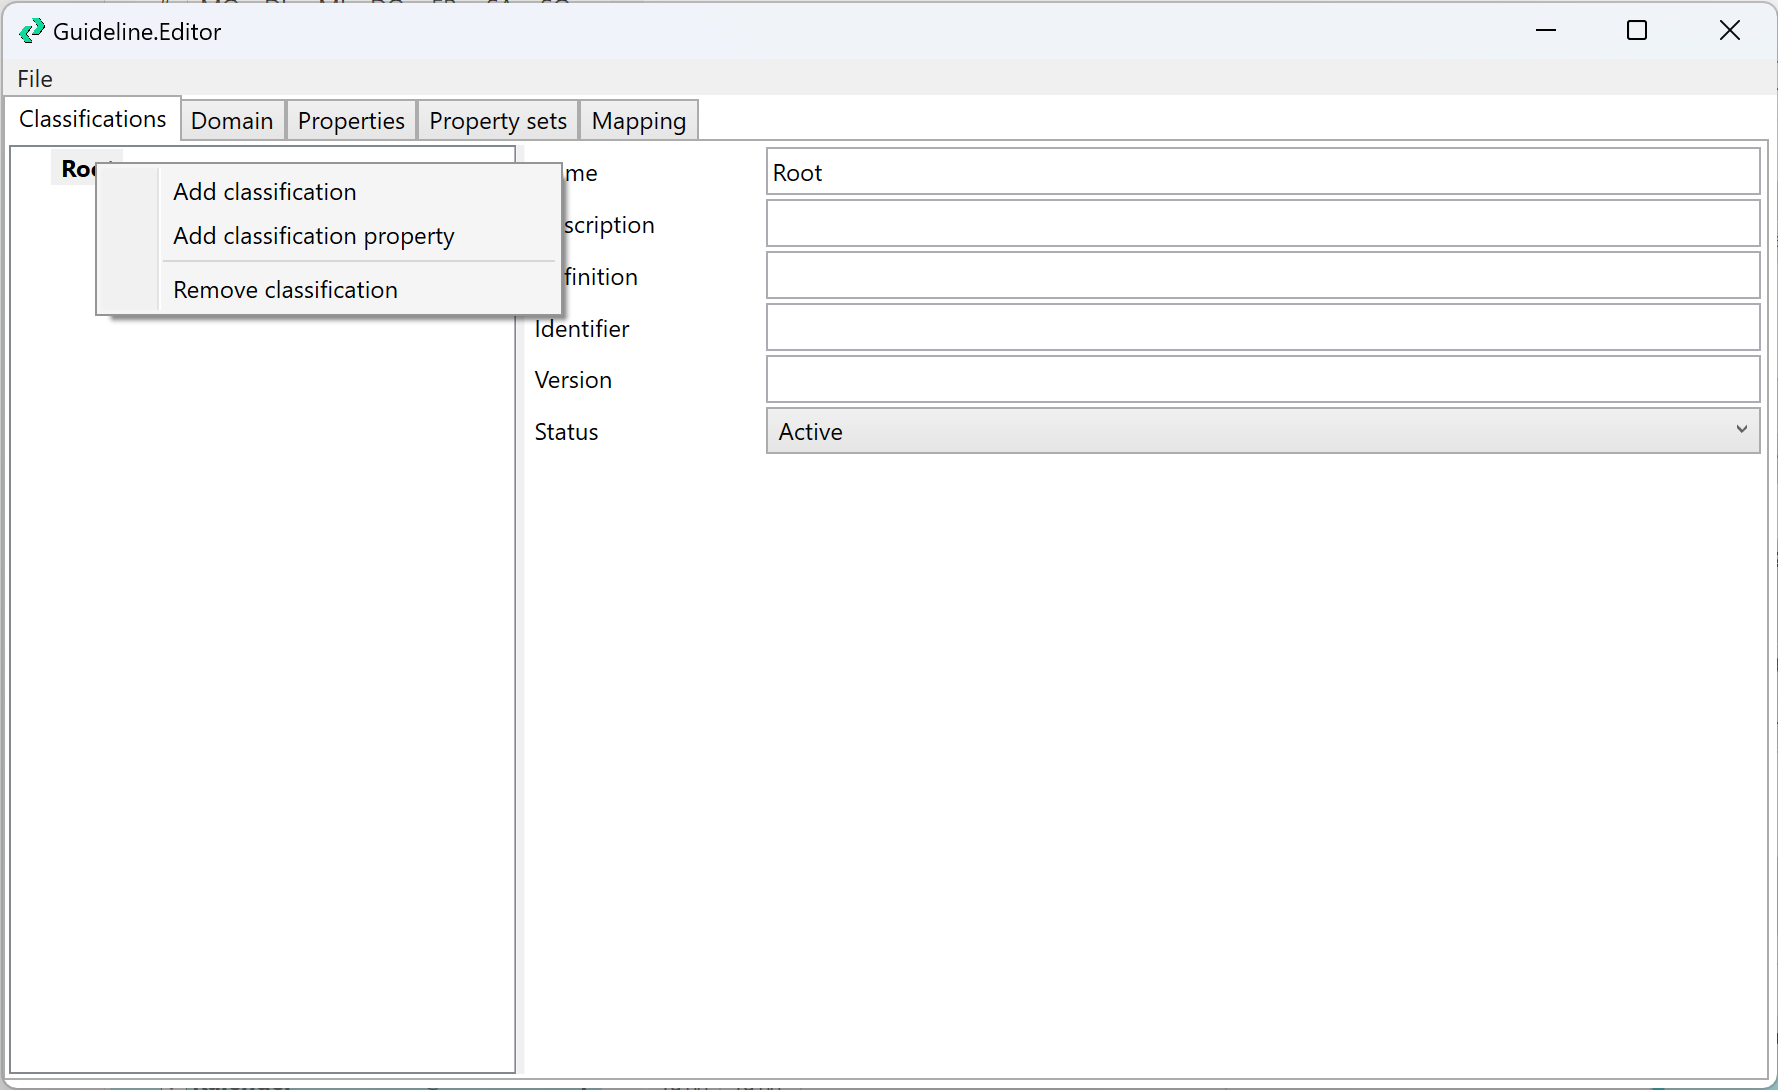Open the Properties tab

pyautogui.click(x=351, y=121)
